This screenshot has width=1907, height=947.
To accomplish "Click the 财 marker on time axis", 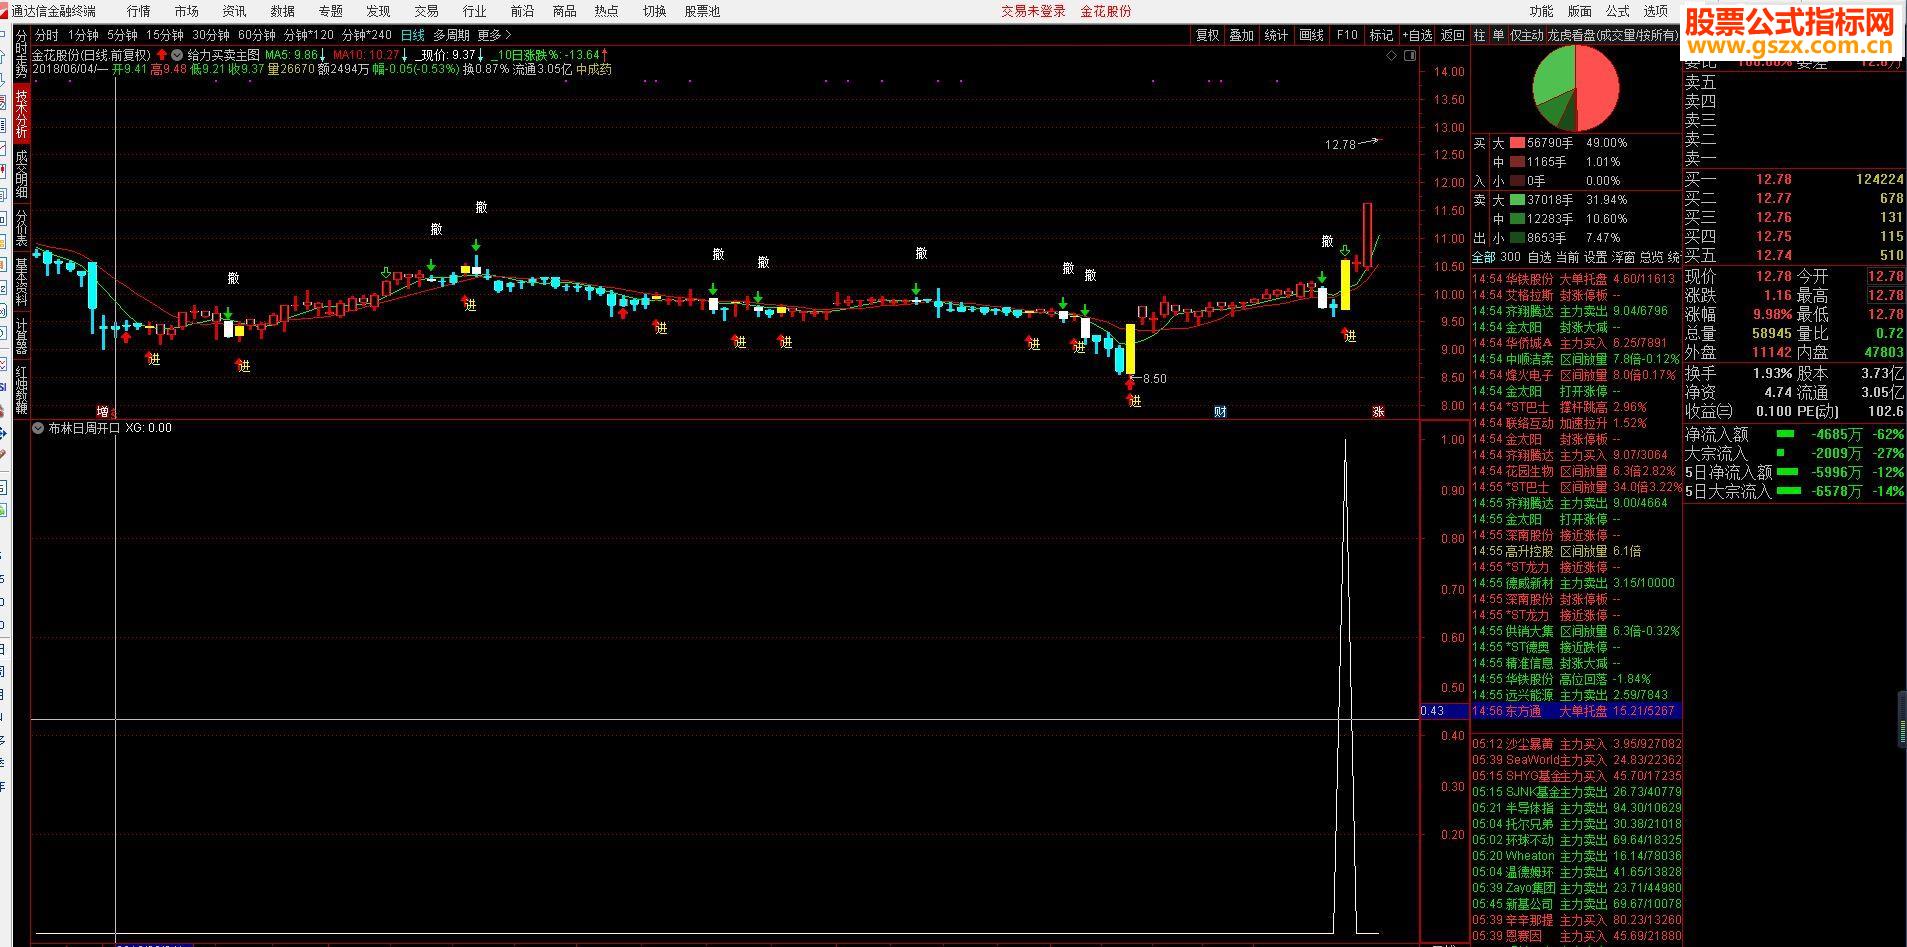I will pos(1220,411).
